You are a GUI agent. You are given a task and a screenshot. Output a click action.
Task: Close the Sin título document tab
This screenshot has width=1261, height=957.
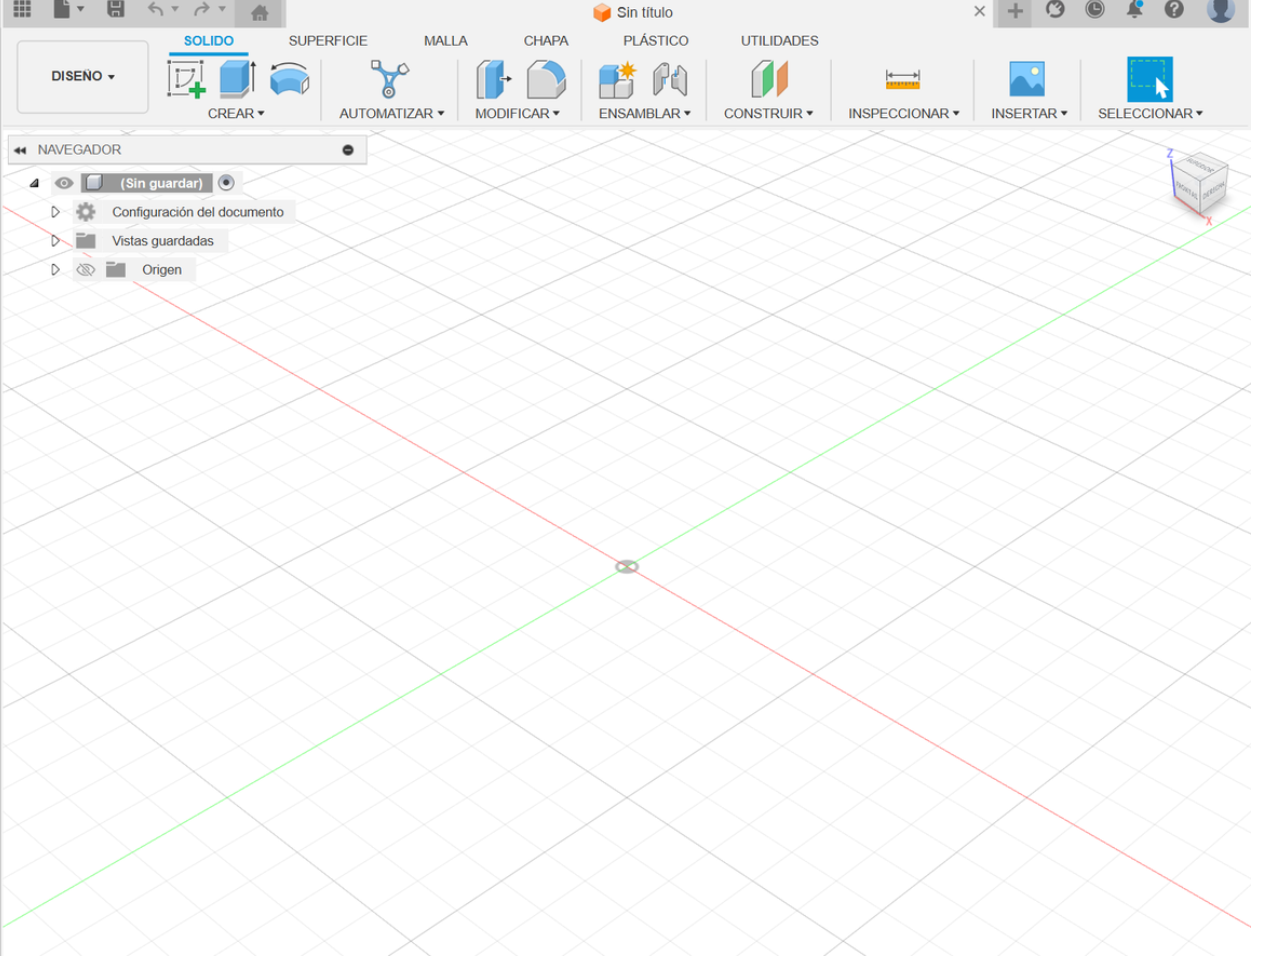[980, 12]
